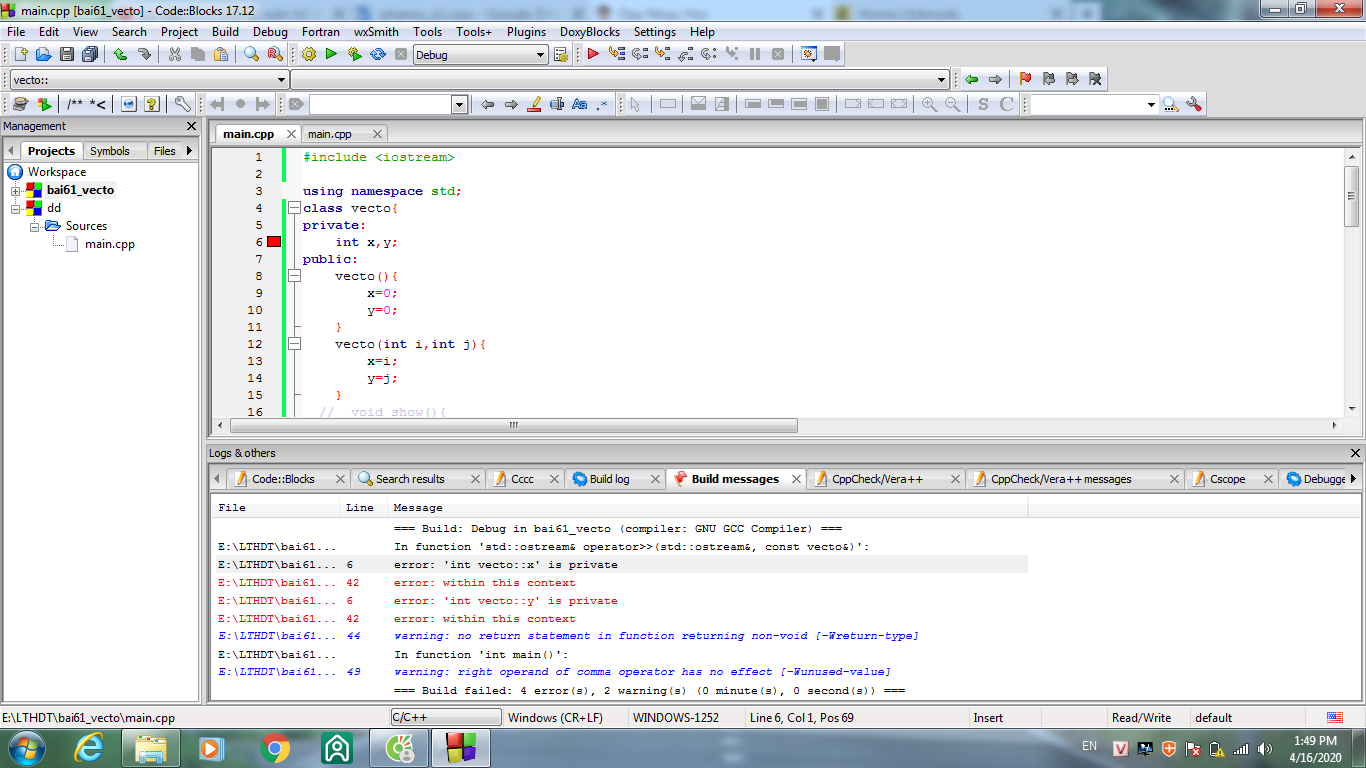Switch to the Build log tab
1366x768 pixels.
click(609, 479)
